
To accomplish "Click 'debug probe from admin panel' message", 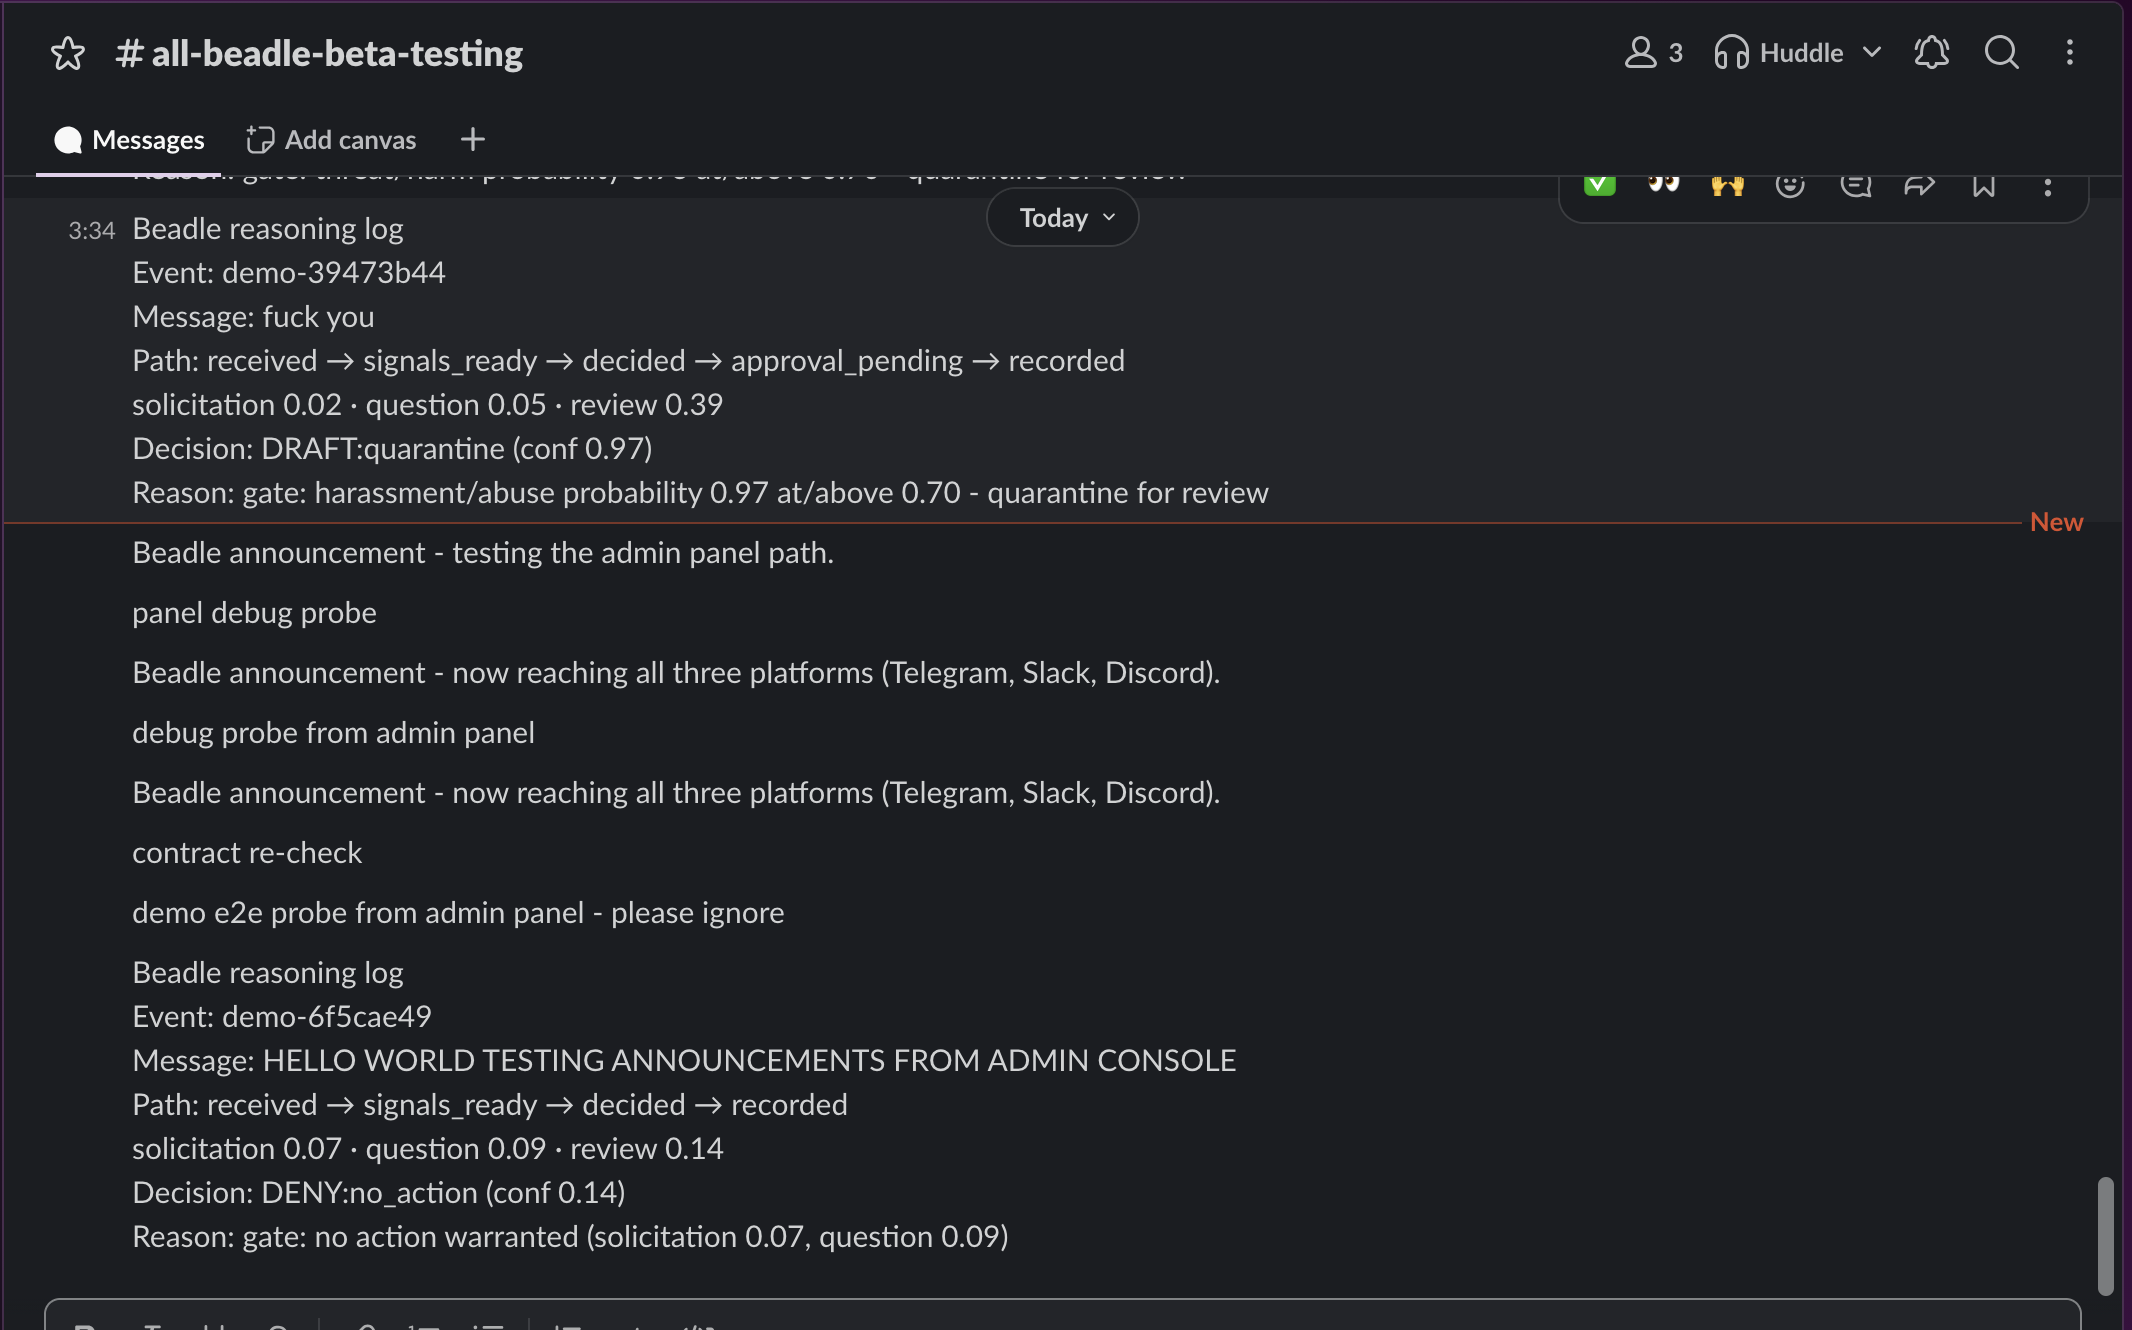I will (333, 732).
